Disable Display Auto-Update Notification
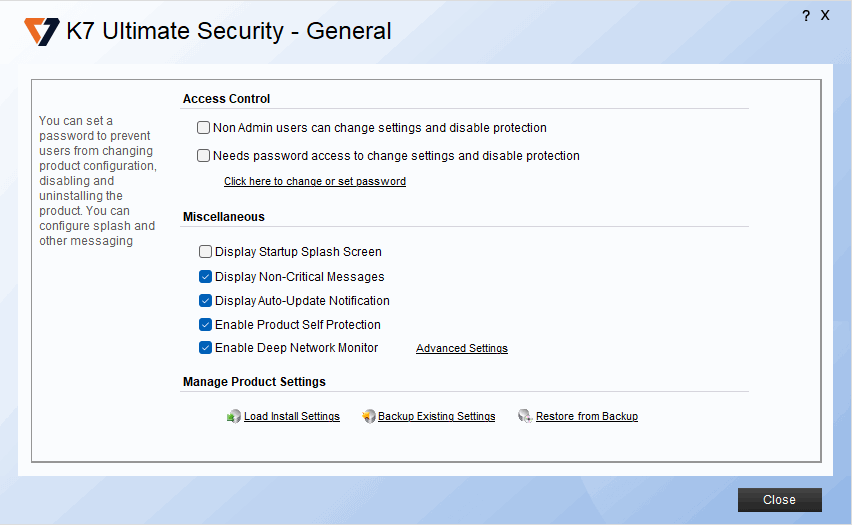Image resolution: width=852 pixels, height=525 pixels. [x=206, y=301]
